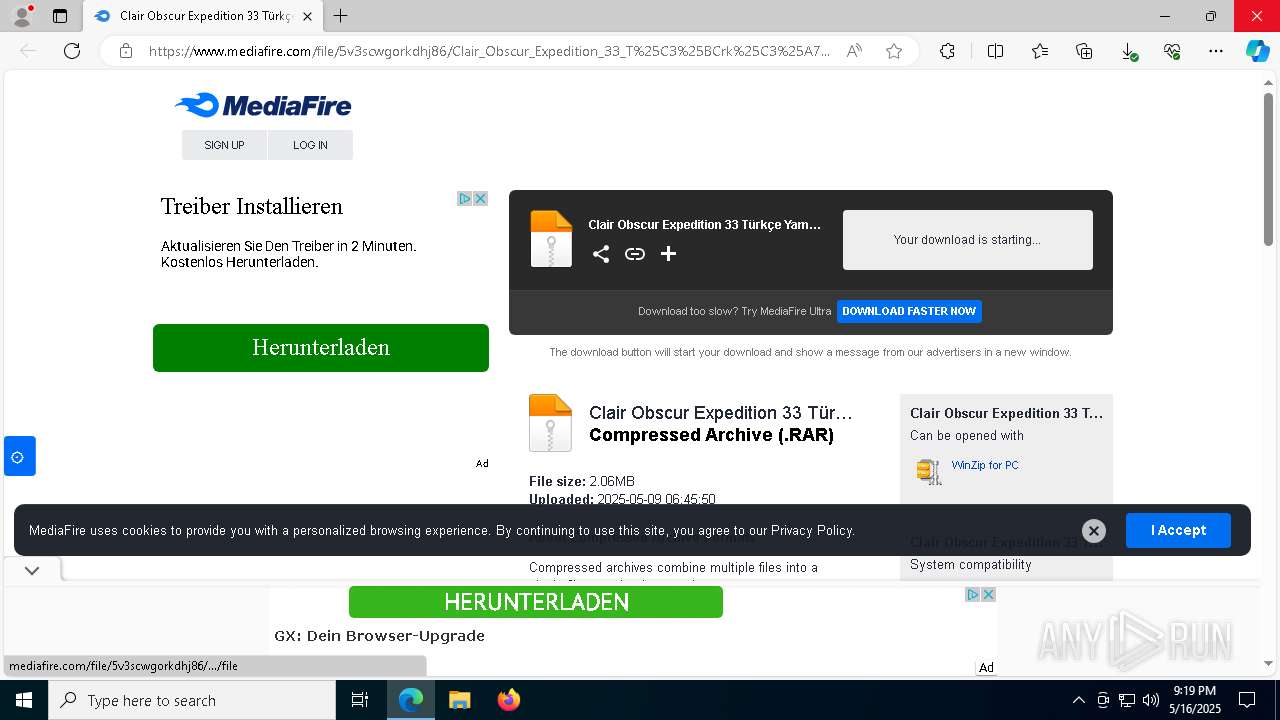Open browser Collections icon
Viewport: 1280px width, 720px height.
click(1084, 51)
